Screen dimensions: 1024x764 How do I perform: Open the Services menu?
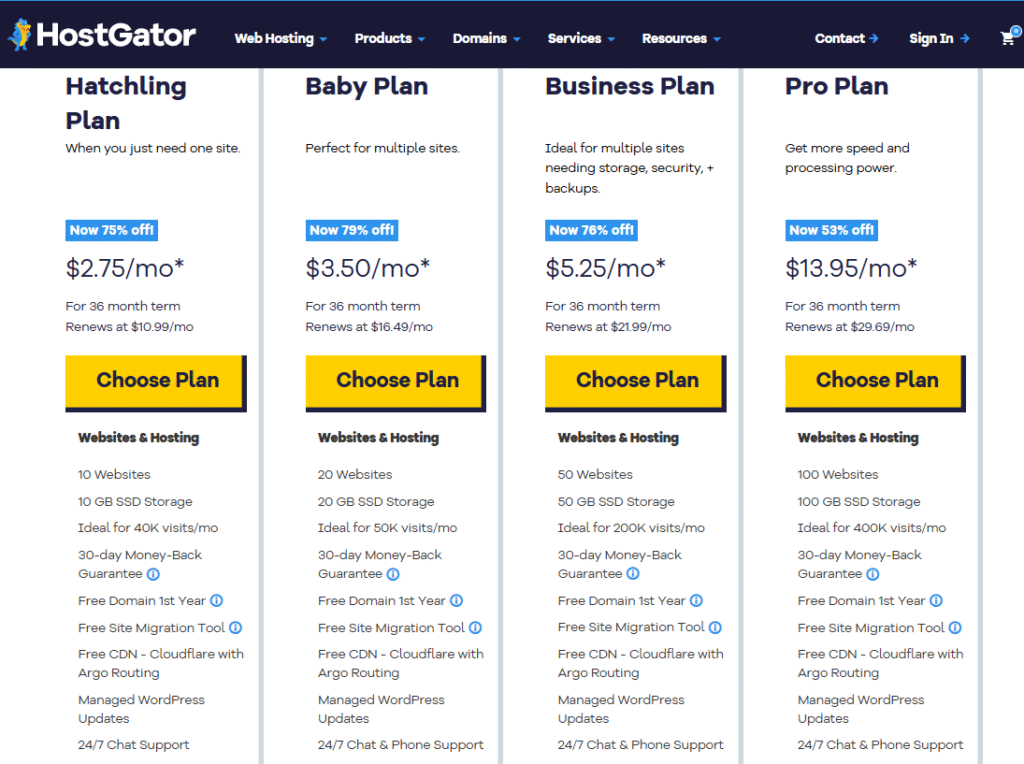[x=580, y=39]
